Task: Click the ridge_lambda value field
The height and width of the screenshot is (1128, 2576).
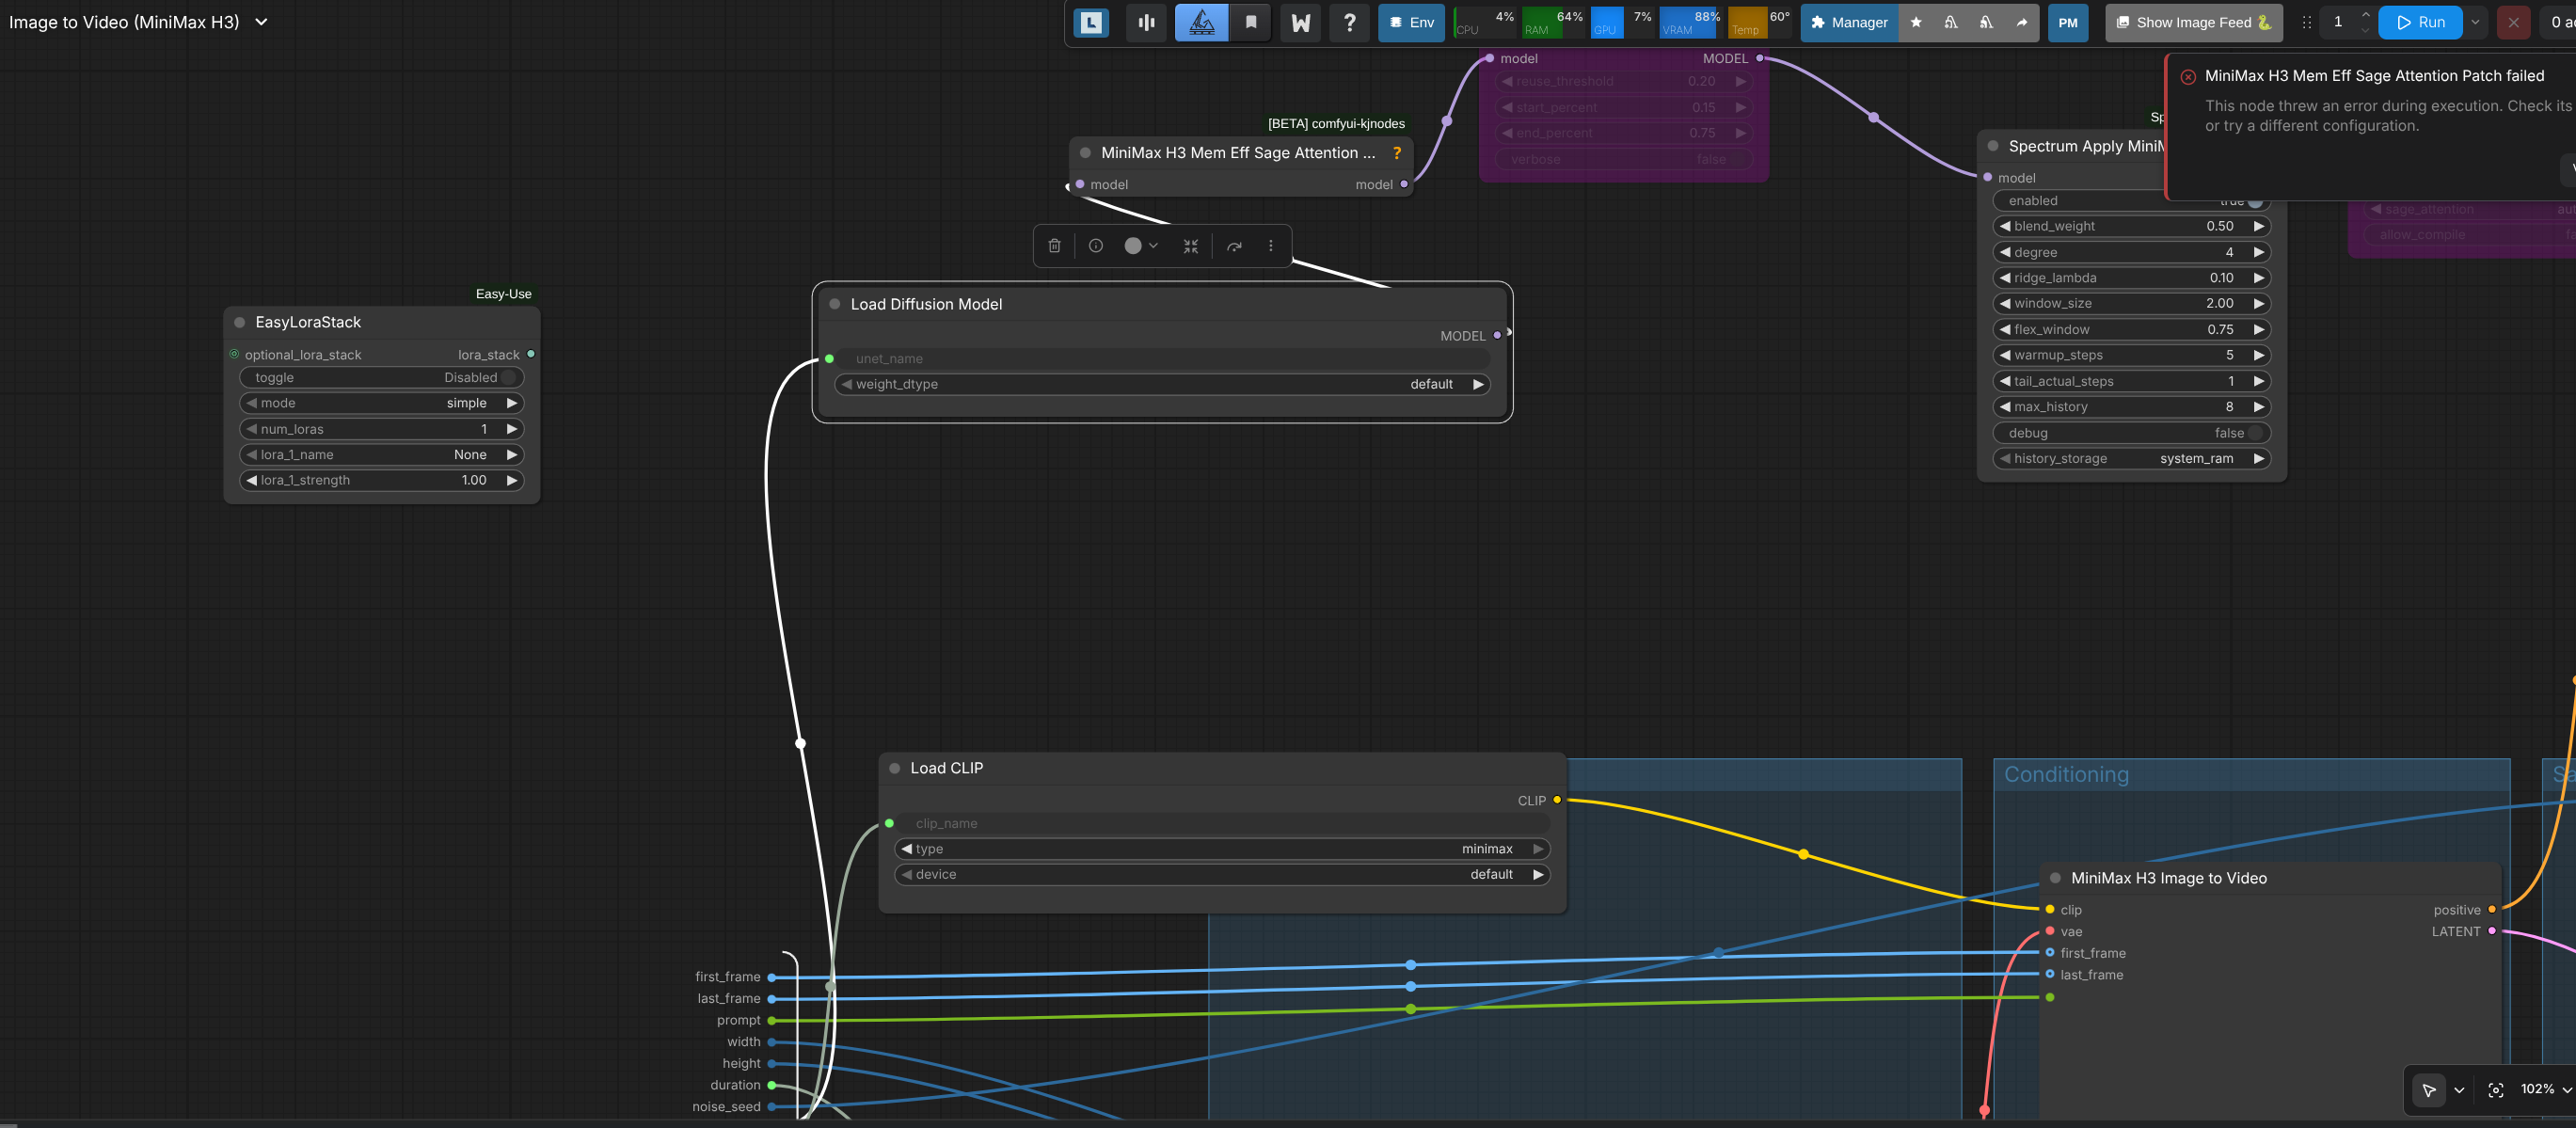Action: (2131, 278)
